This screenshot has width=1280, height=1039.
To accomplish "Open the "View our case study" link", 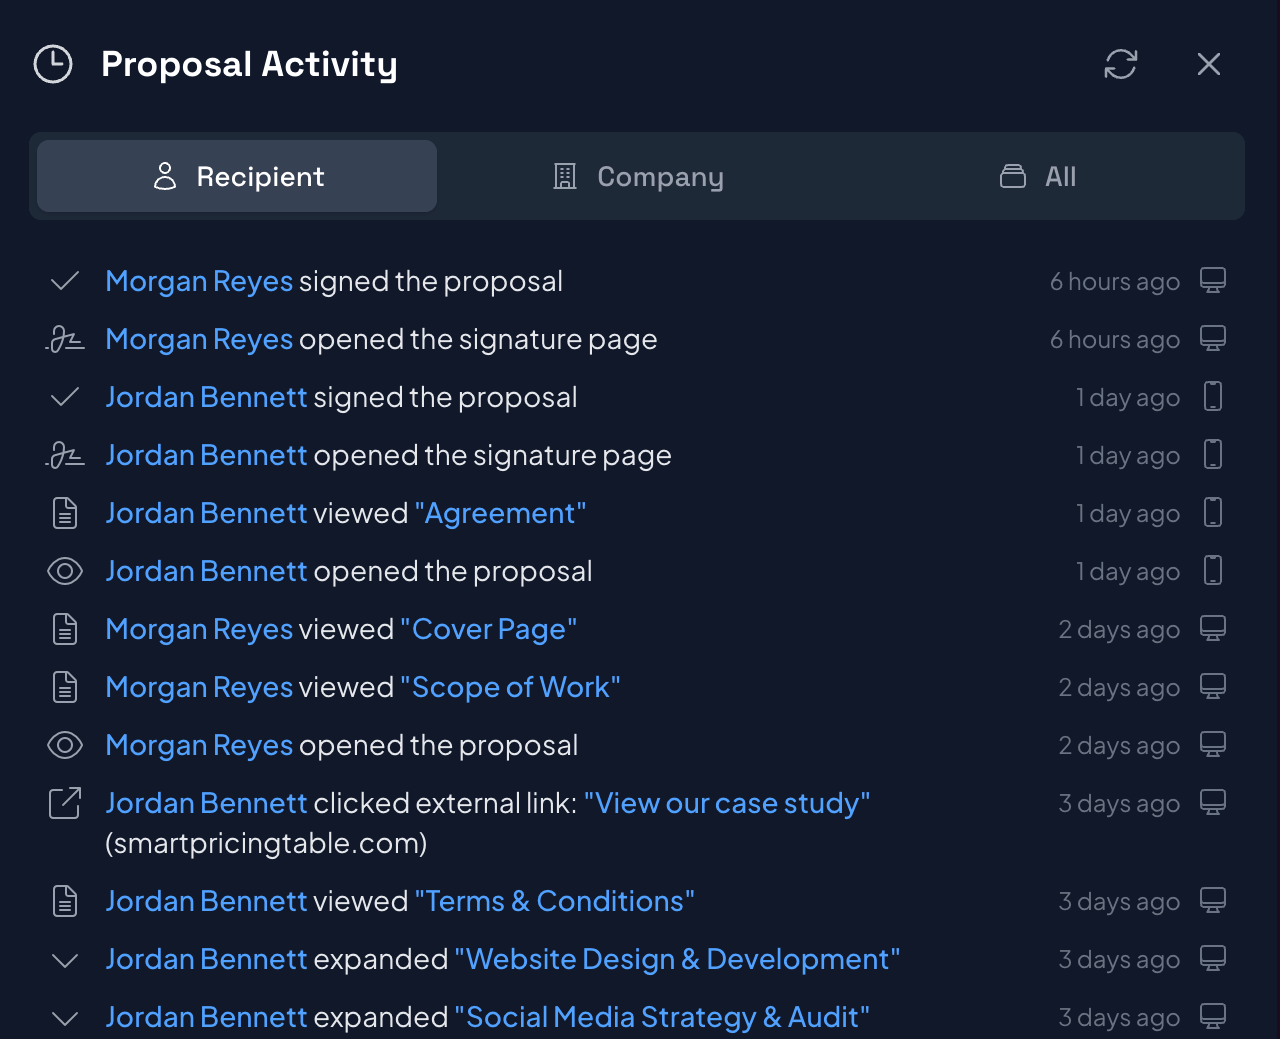I will pos(727,803).
